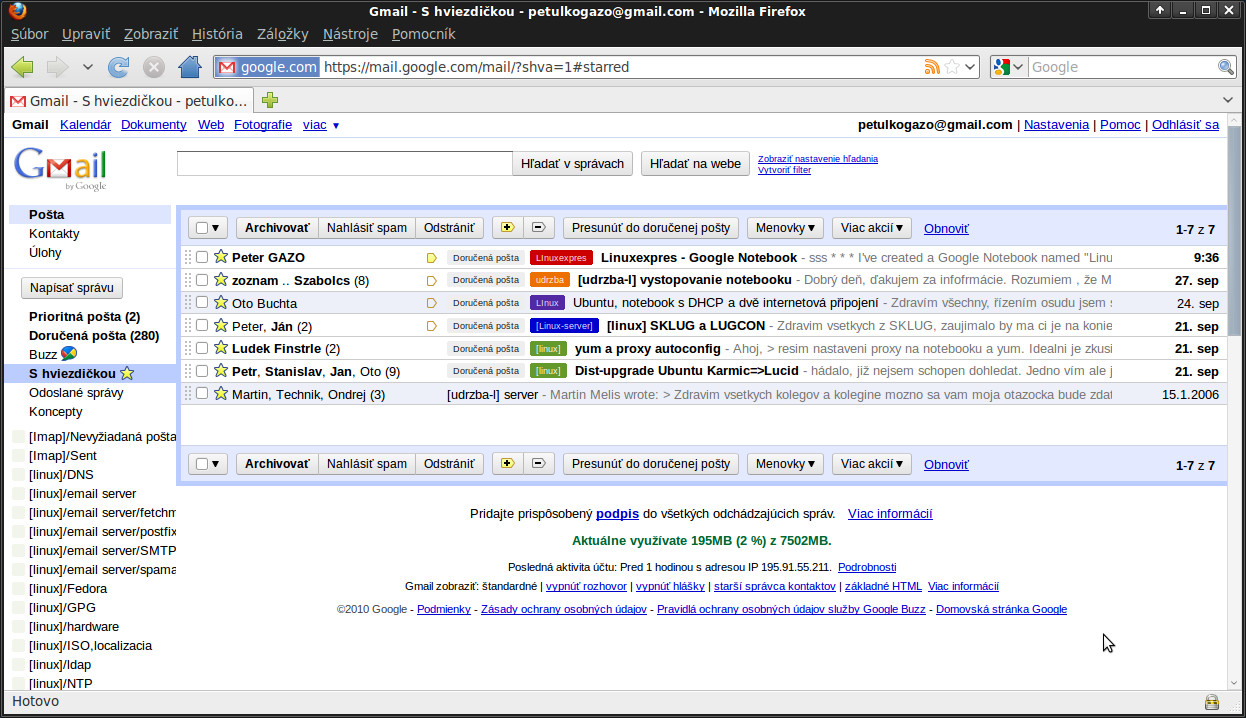Viewport: 1246px width, 718px height.
Task: Click the color box next to [linux]/GPG
Action: click(19, 608)
